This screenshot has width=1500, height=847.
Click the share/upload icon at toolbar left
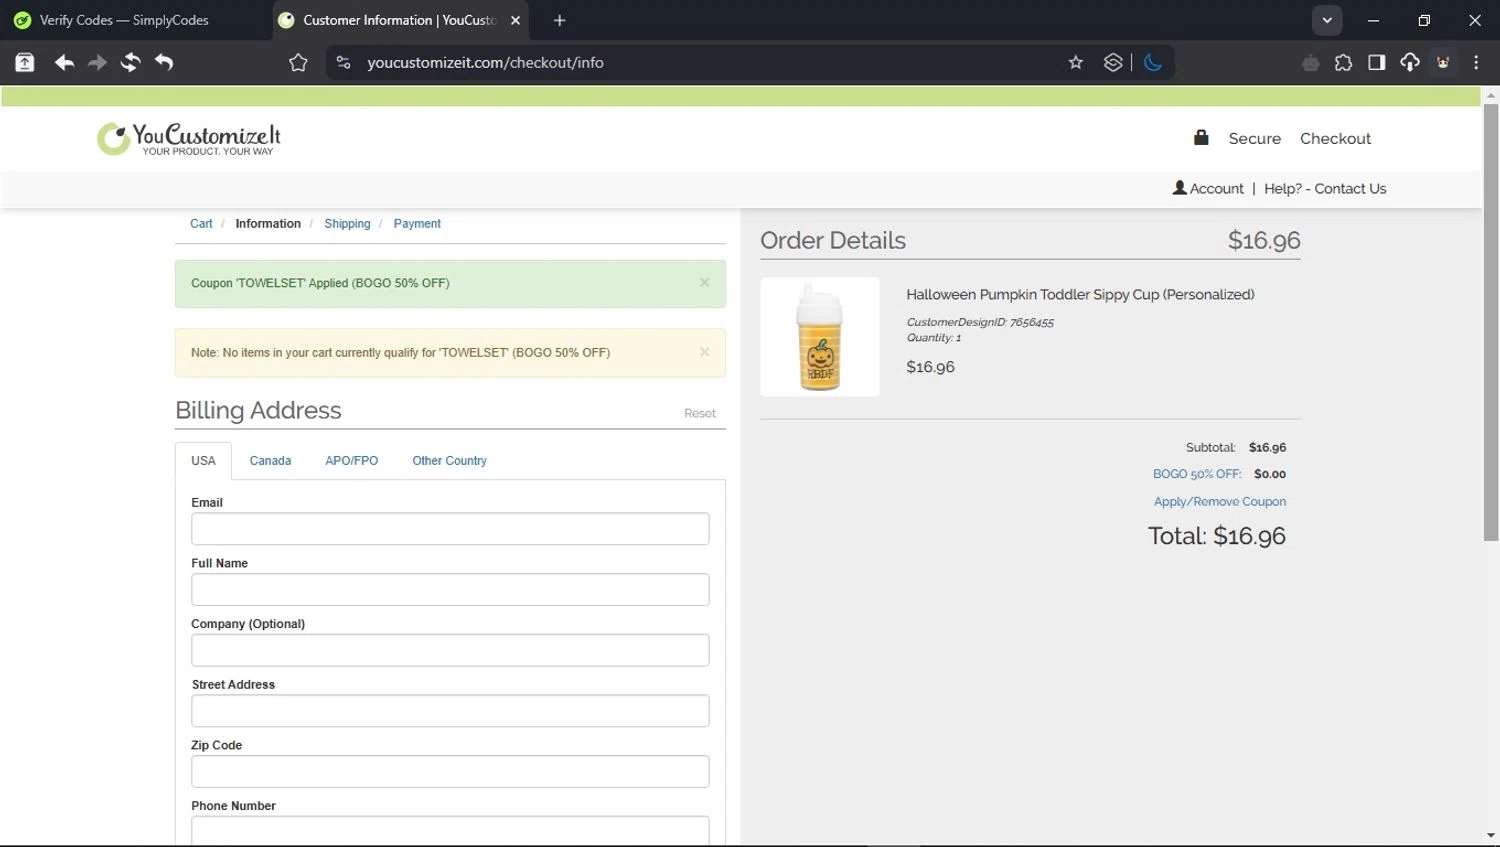point(25,62)
